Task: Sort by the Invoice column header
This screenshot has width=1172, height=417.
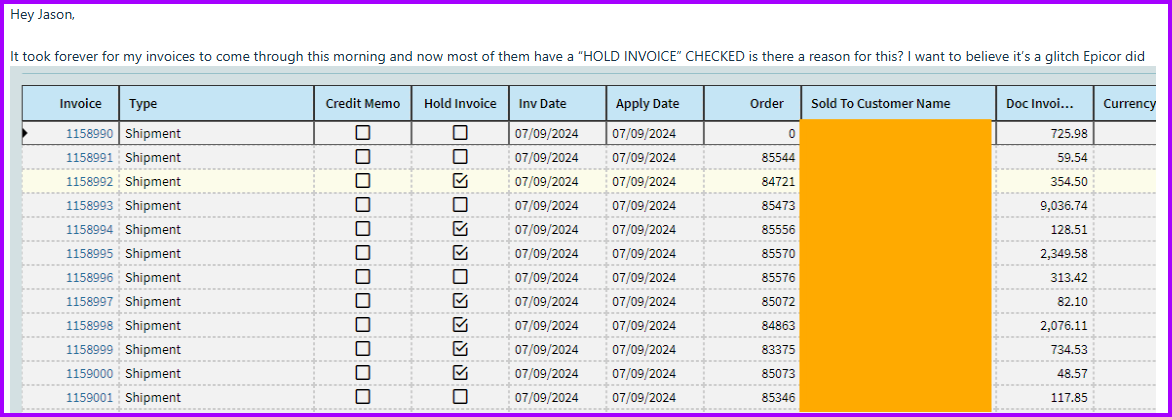Action: (80, 104)
